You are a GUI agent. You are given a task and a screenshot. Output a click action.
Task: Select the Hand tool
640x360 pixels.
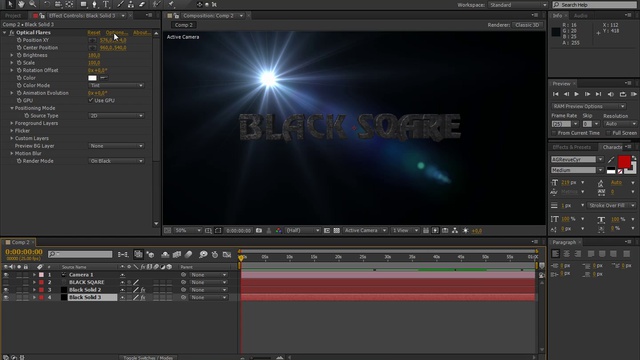[21, 4]
